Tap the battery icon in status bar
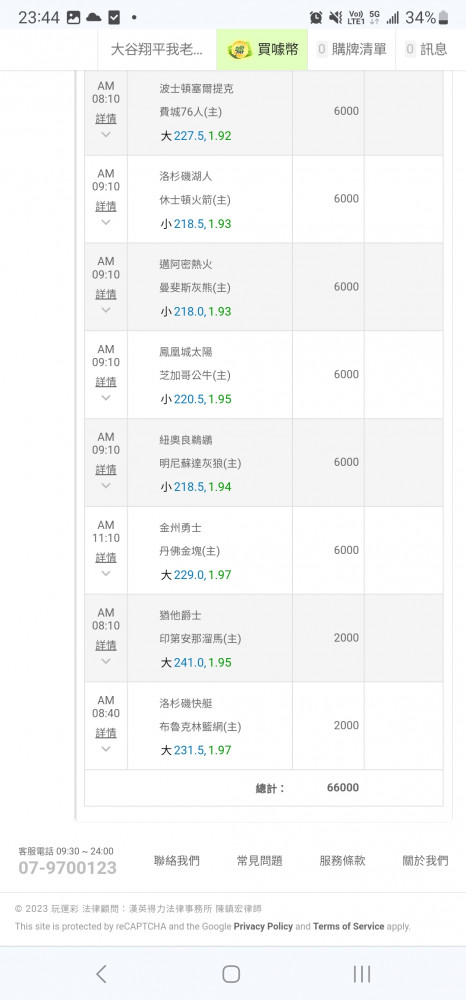Viewport: 466px width, 1000px height. [x=443, y=18]
